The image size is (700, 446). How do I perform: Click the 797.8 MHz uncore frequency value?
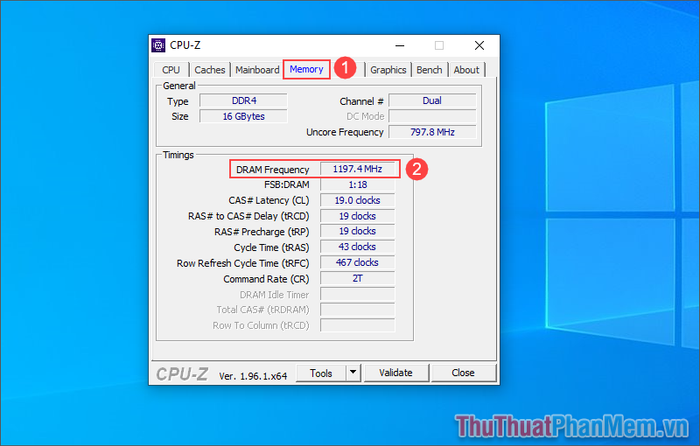[432, 132]
